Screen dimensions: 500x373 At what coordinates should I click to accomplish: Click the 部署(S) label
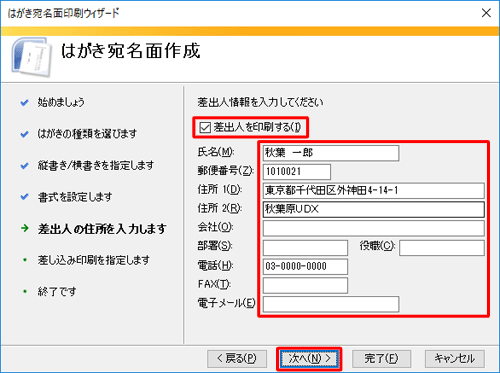click(215, 246)
